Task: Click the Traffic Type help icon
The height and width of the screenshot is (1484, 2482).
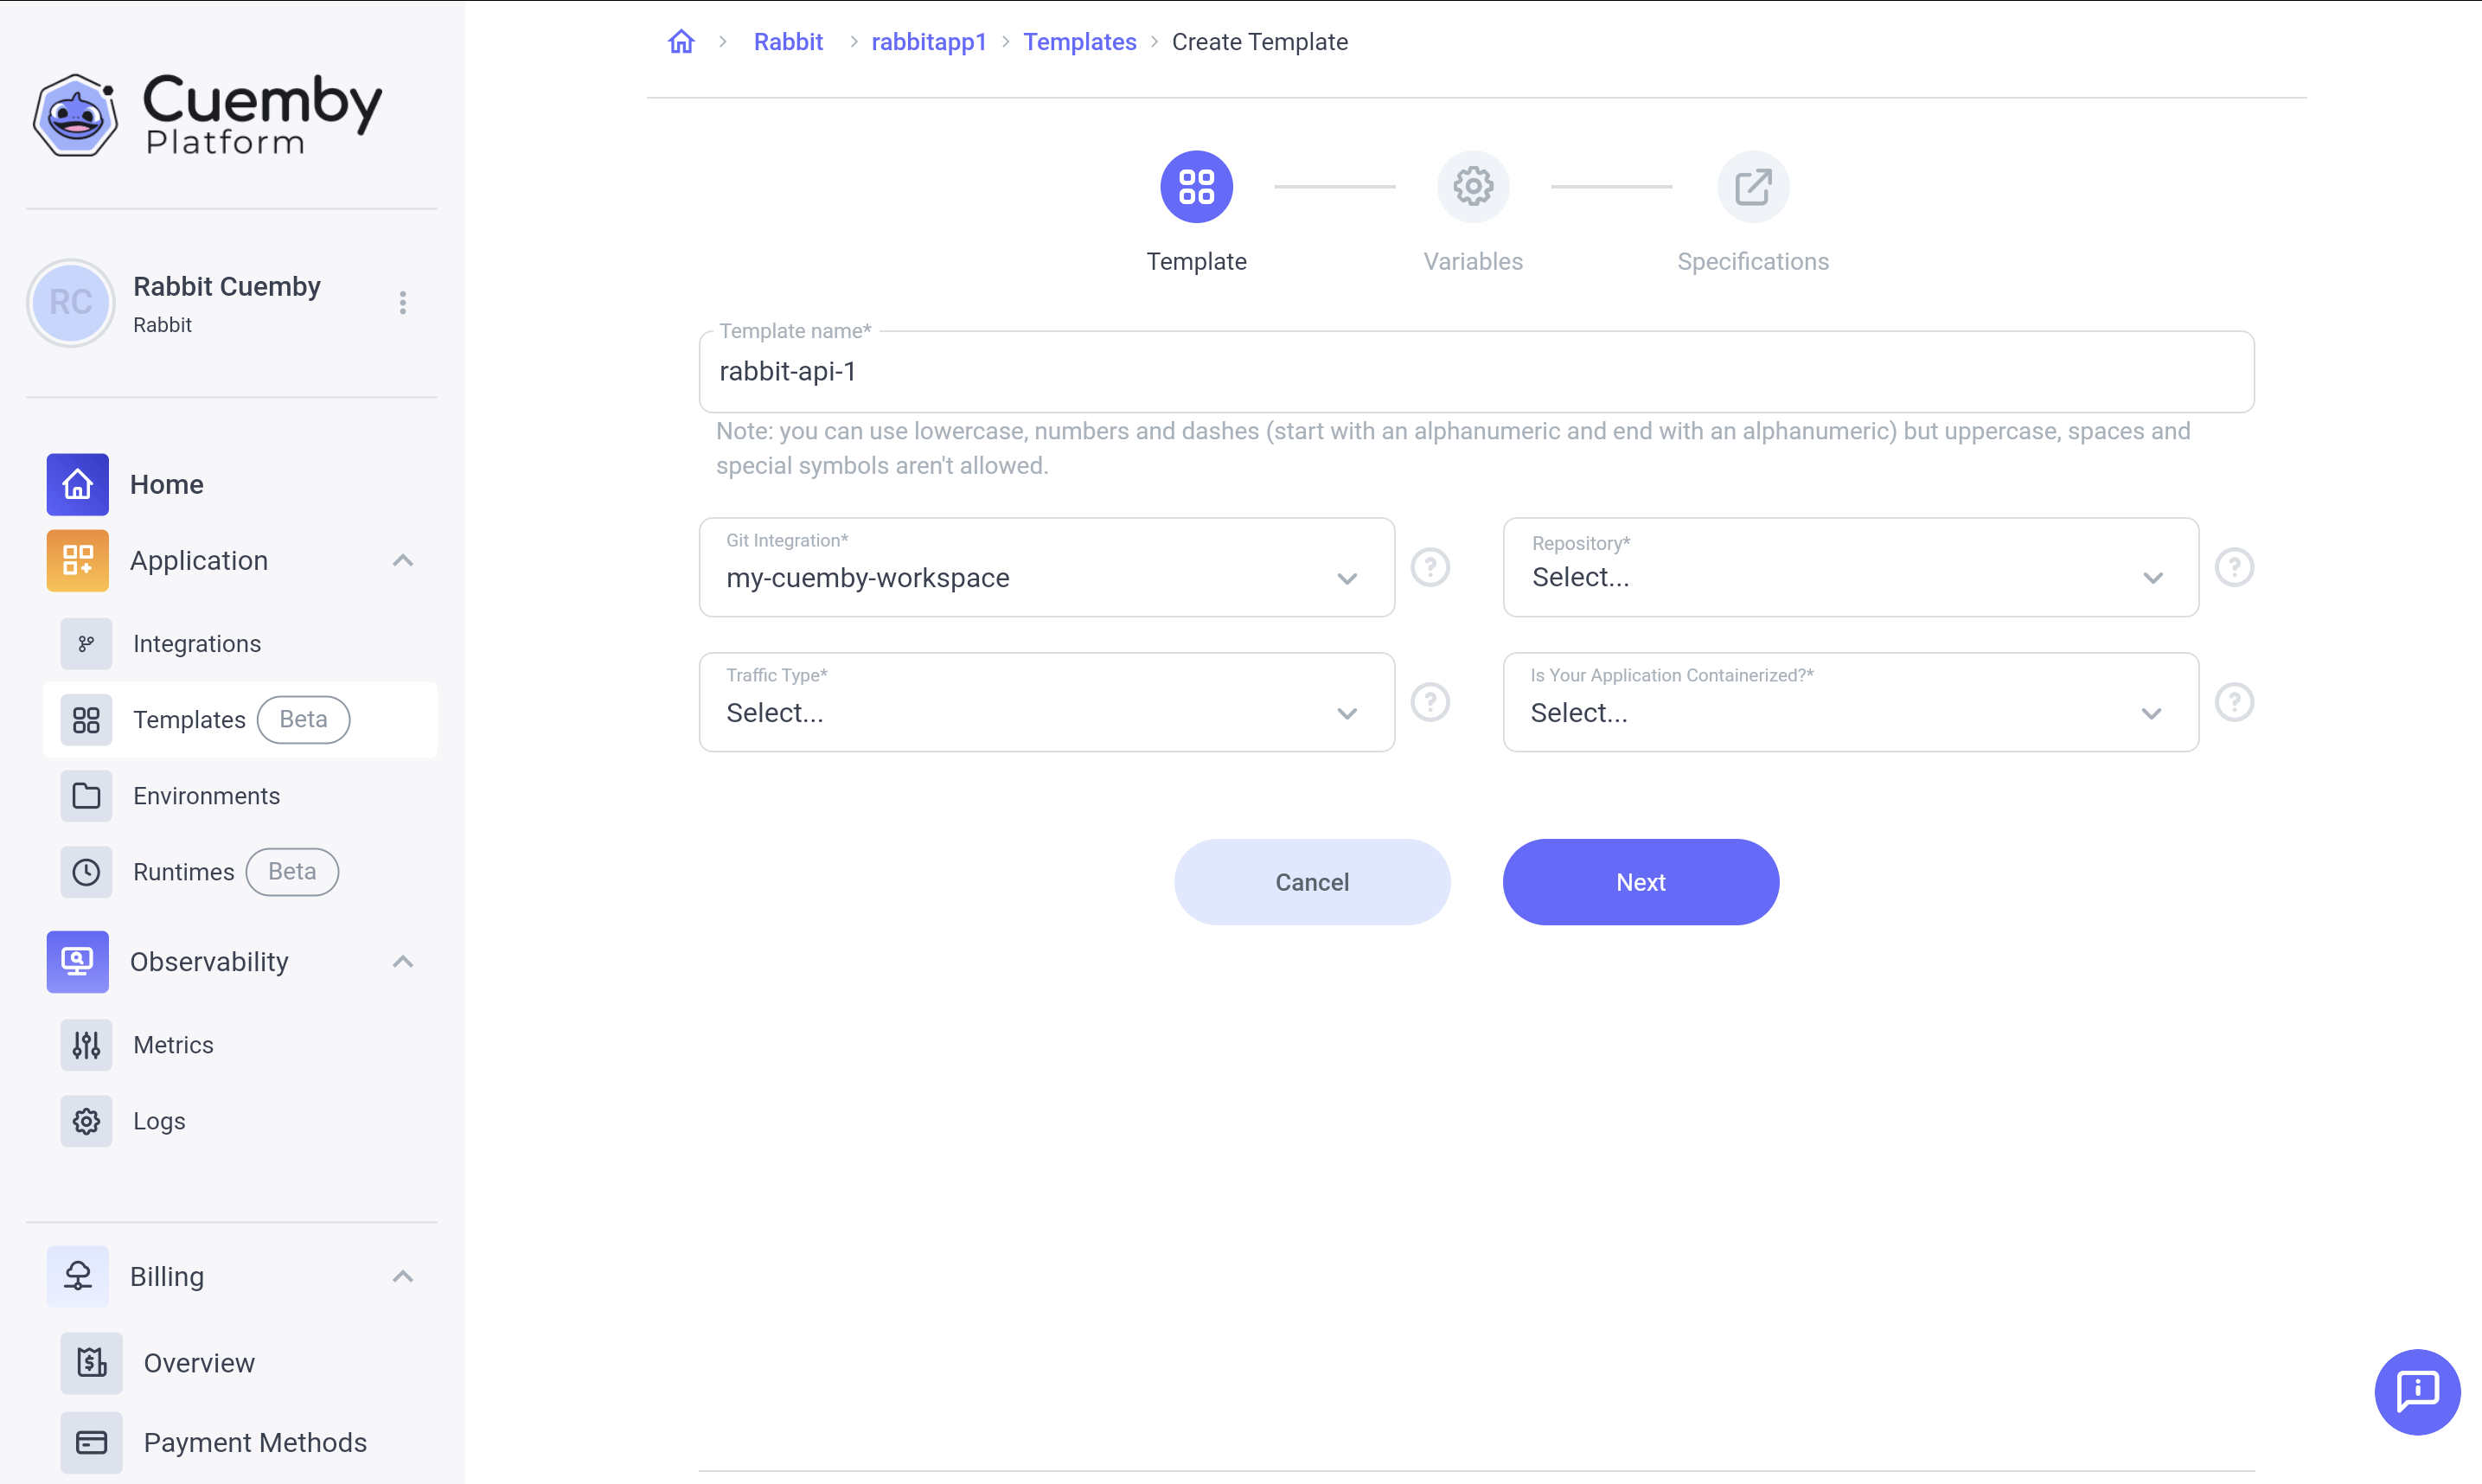Action: pyautogui.click(x=1430, y=702)
